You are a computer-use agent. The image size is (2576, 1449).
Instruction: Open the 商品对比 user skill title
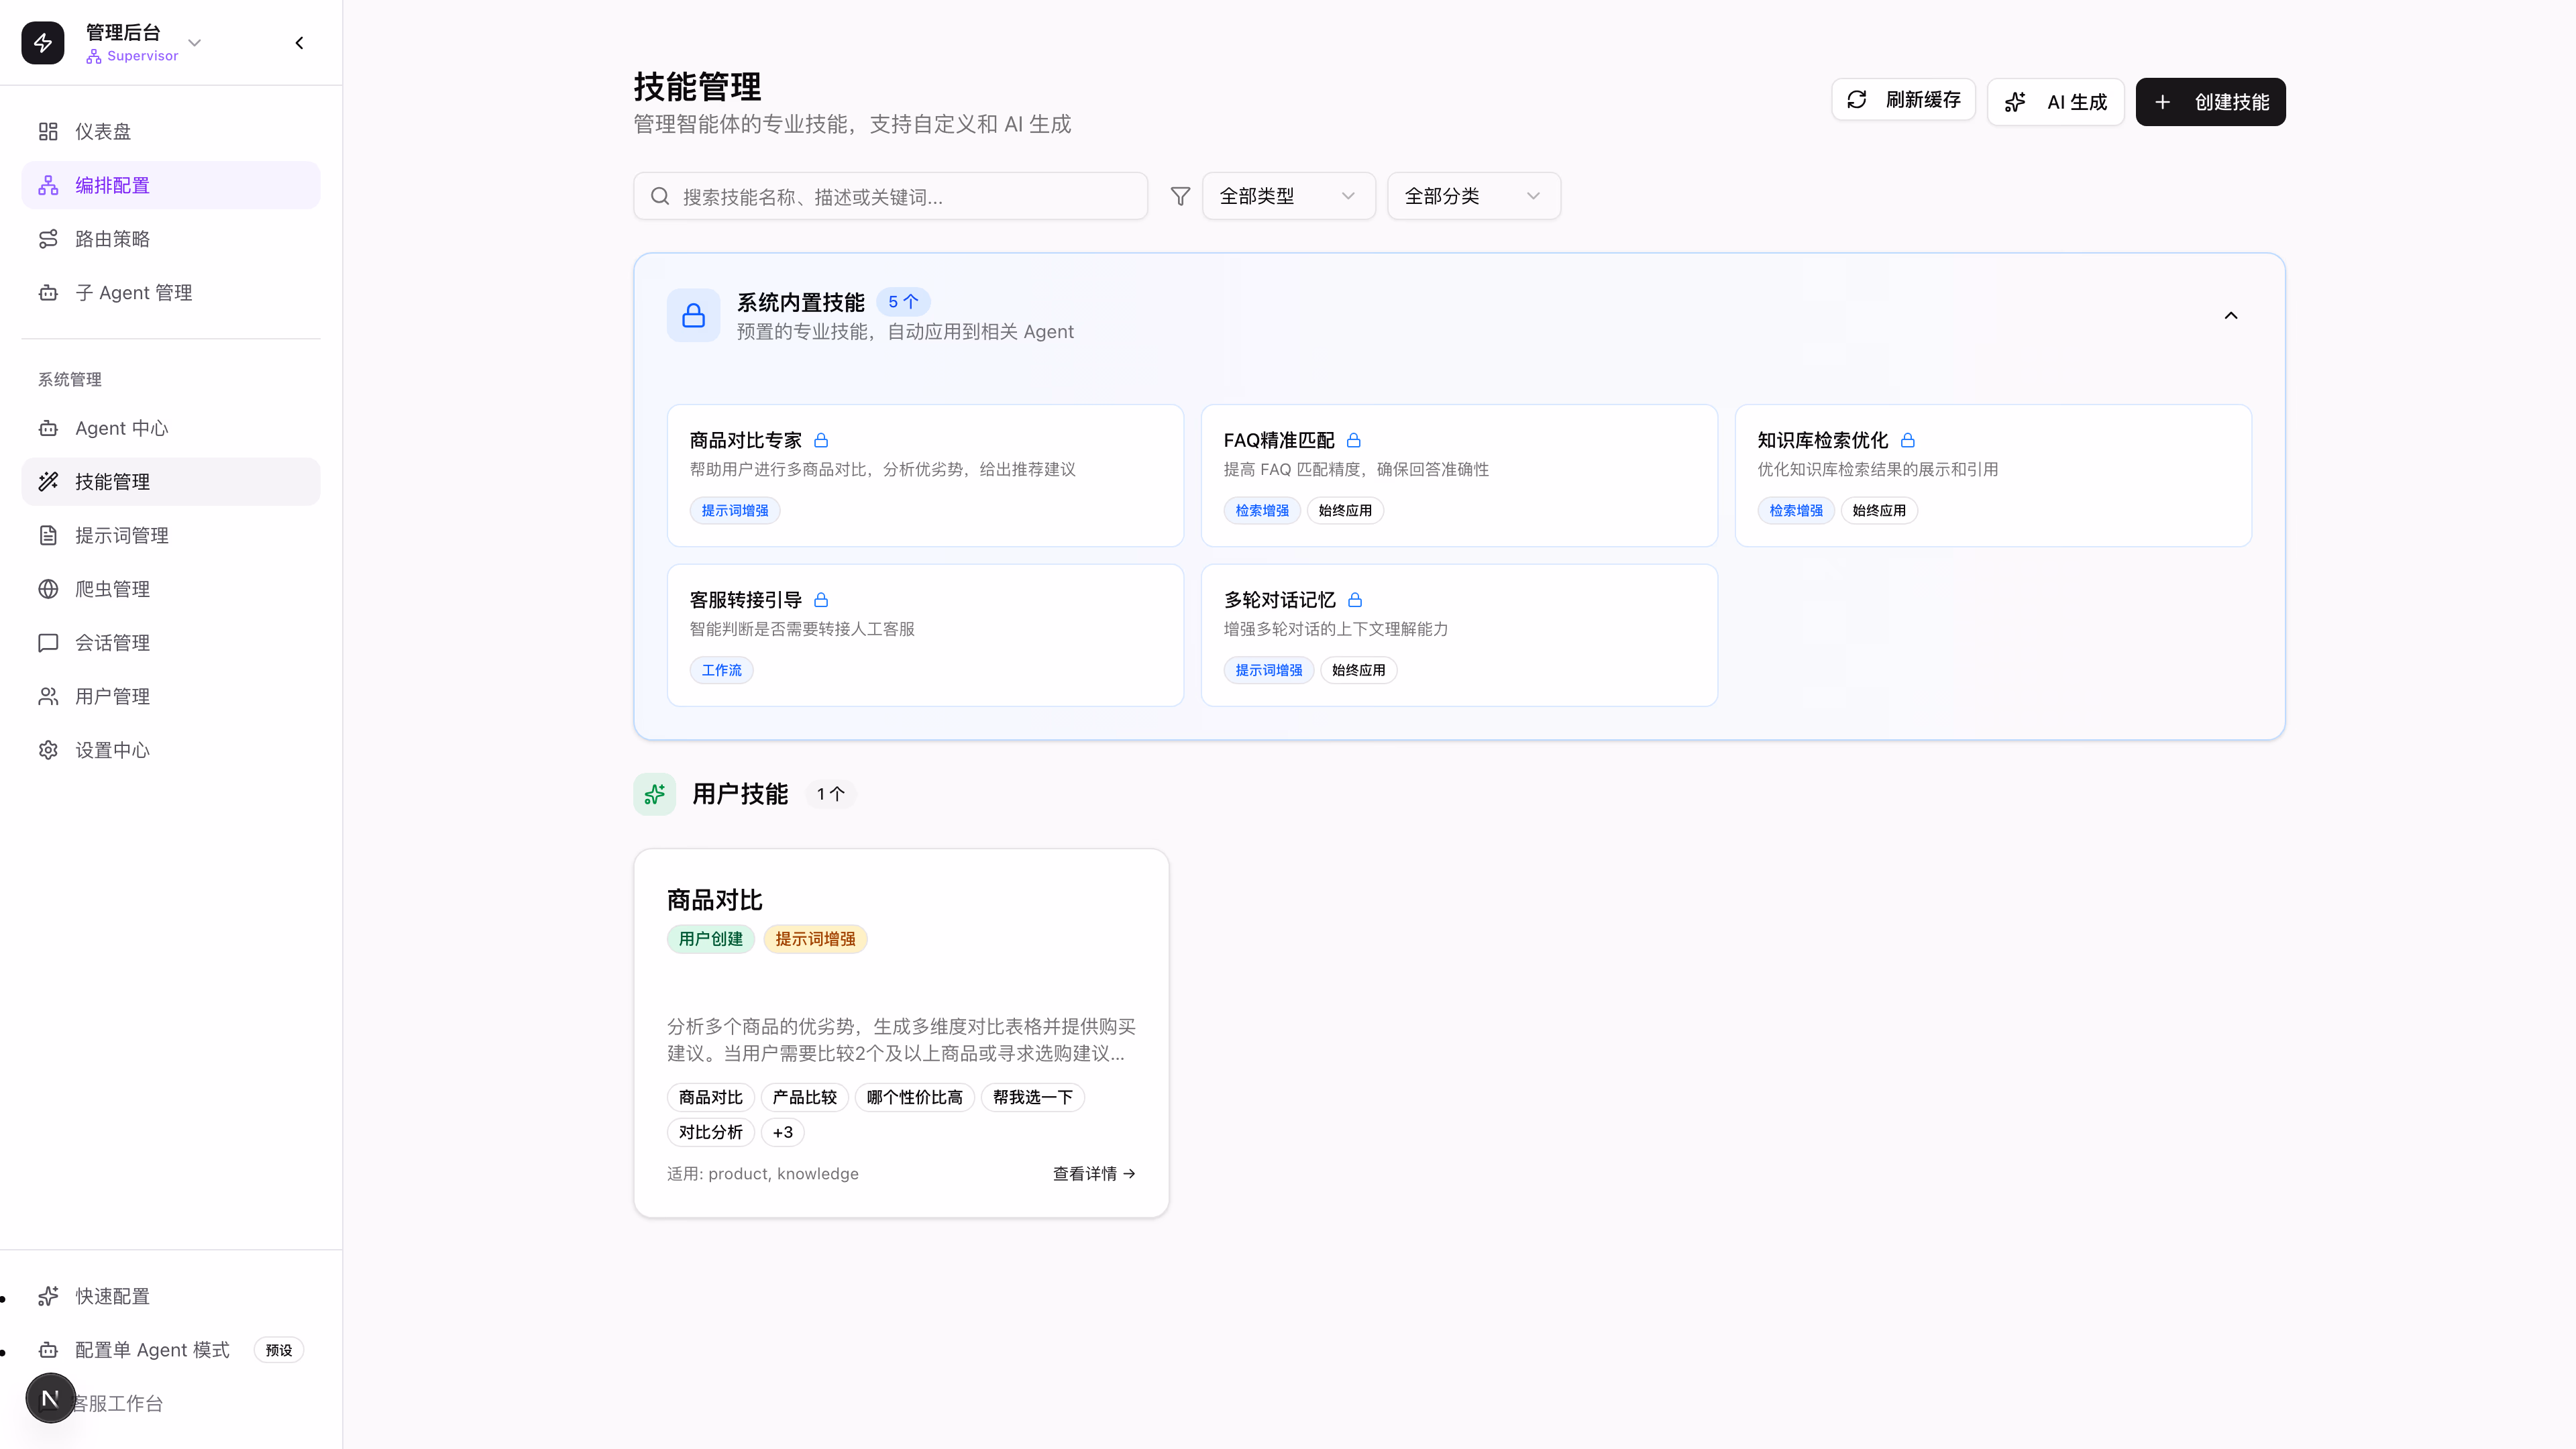pos(715,900)
